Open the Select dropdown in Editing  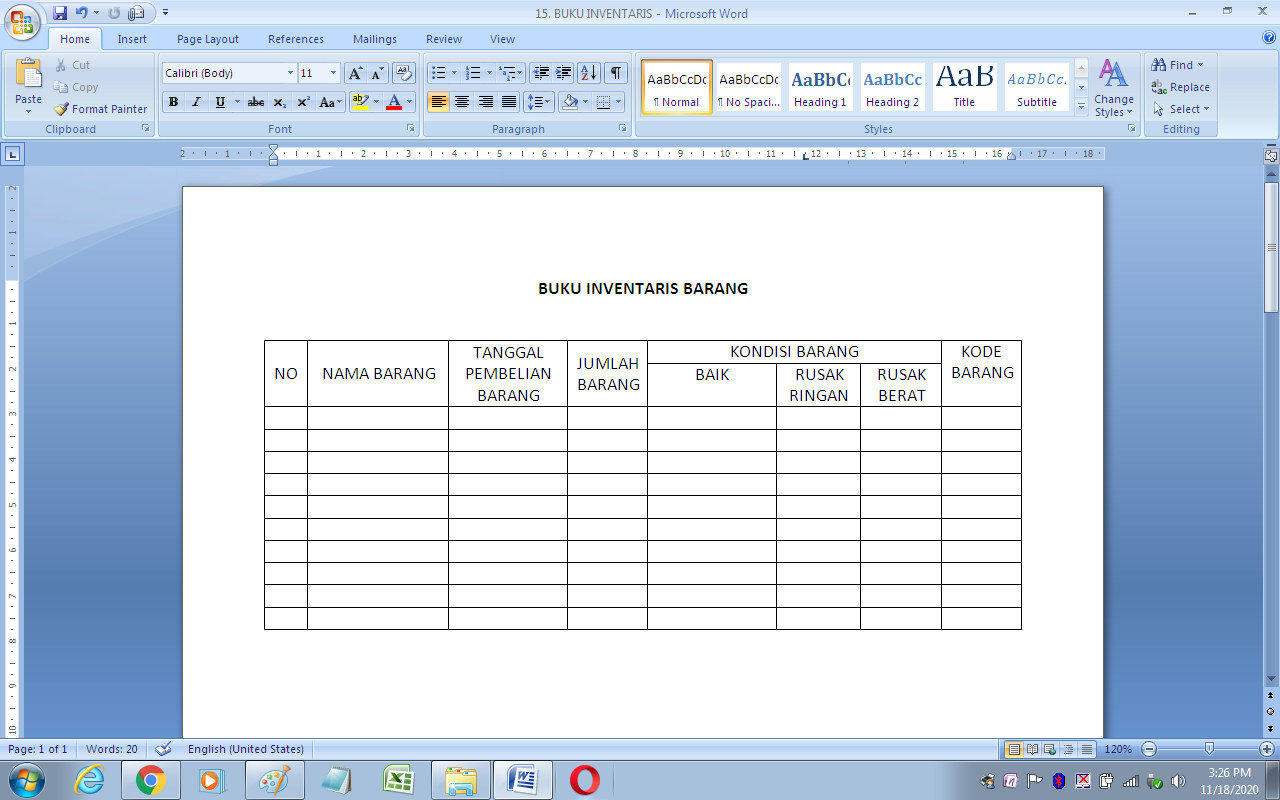(x=1181, y=109)
